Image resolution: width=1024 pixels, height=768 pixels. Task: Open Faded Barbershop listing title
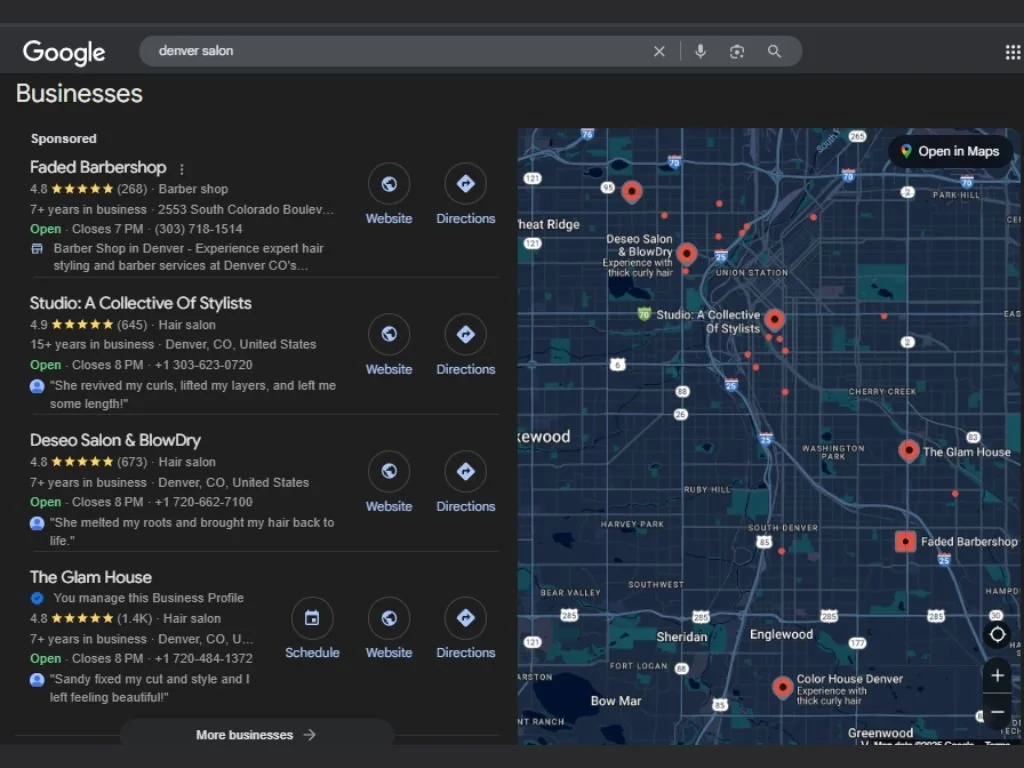coord(98,168)
